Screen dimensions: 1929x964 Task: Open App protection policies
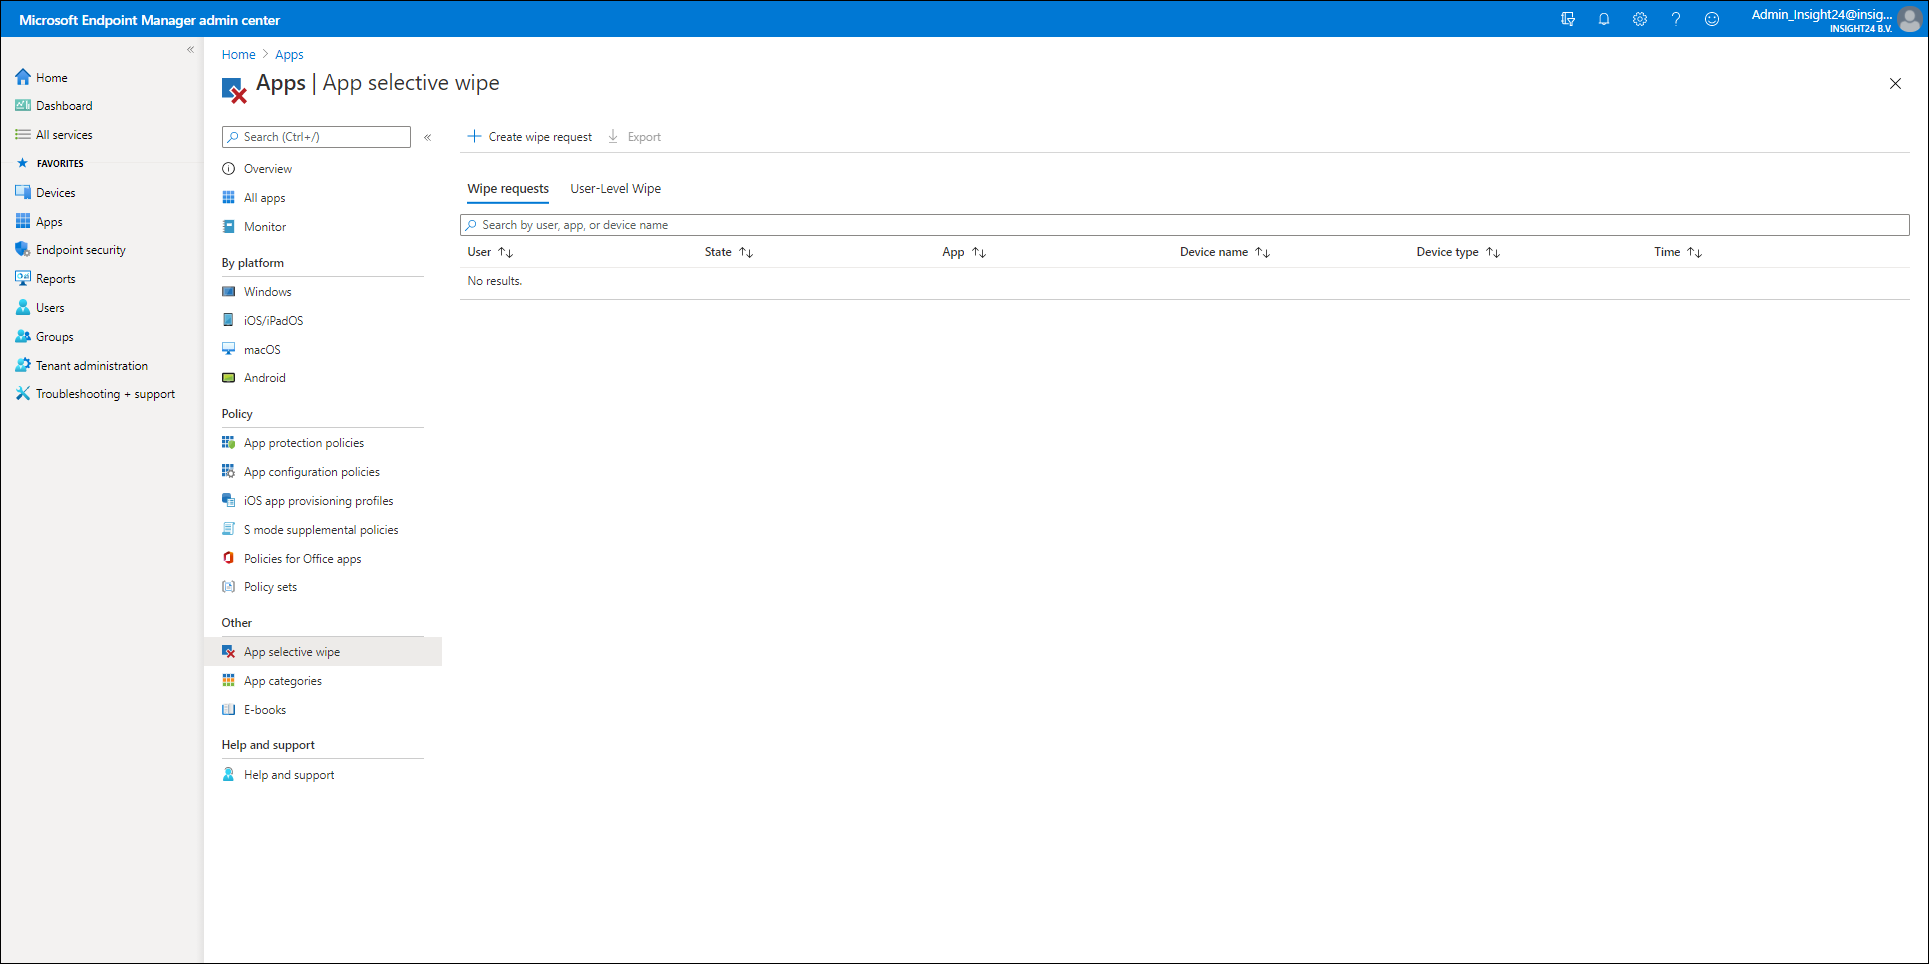point(303,443)
